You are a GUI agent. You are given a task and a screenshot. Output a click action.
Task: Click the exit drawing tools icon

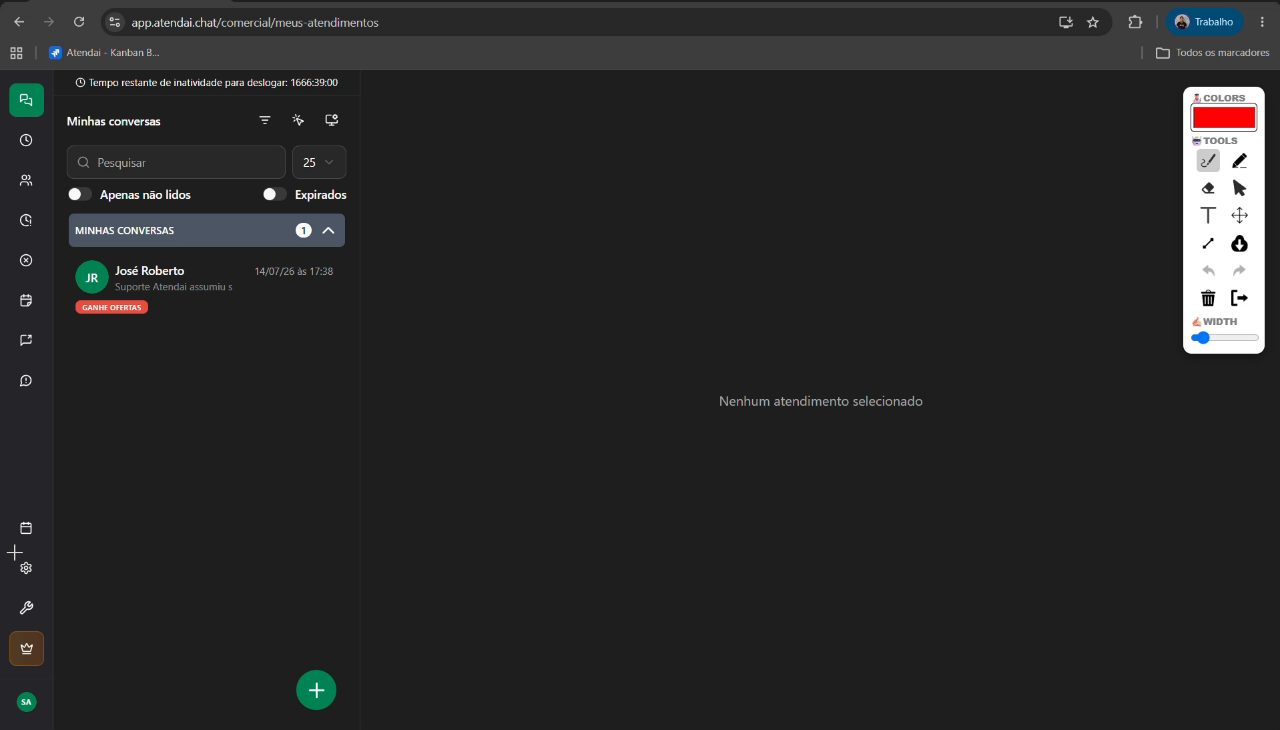1240,298
